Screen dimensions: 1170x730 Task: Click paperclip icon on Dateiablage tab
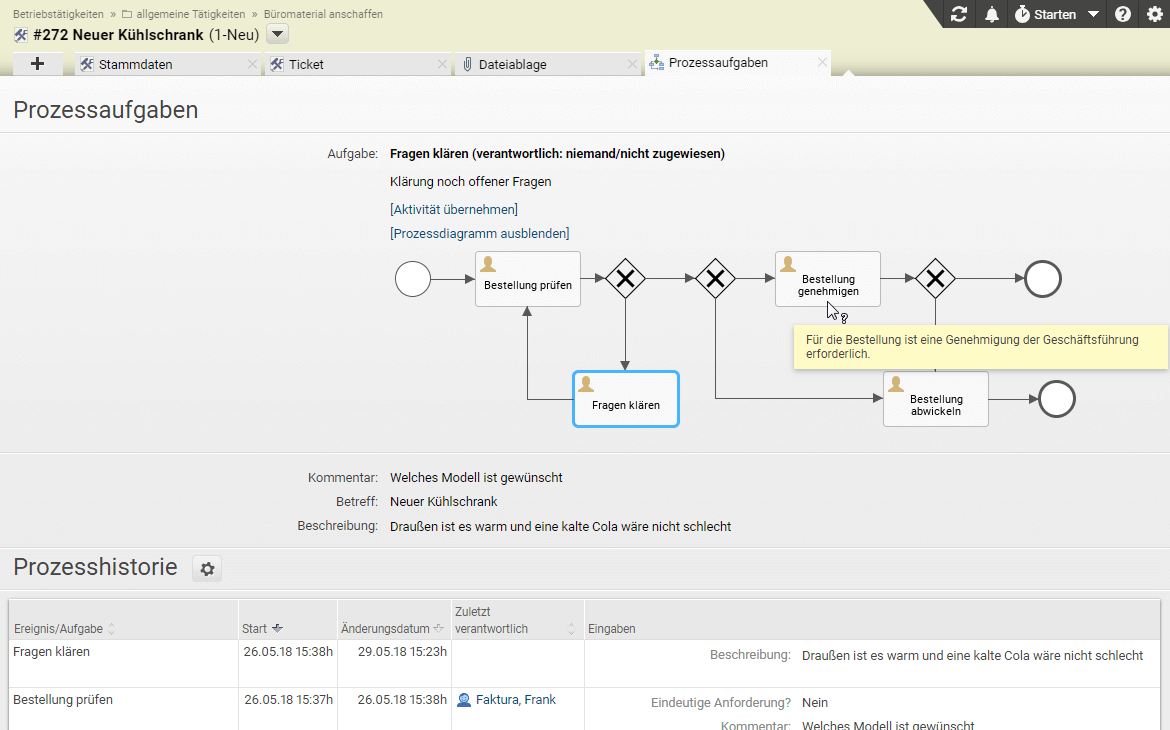[467, 64]
